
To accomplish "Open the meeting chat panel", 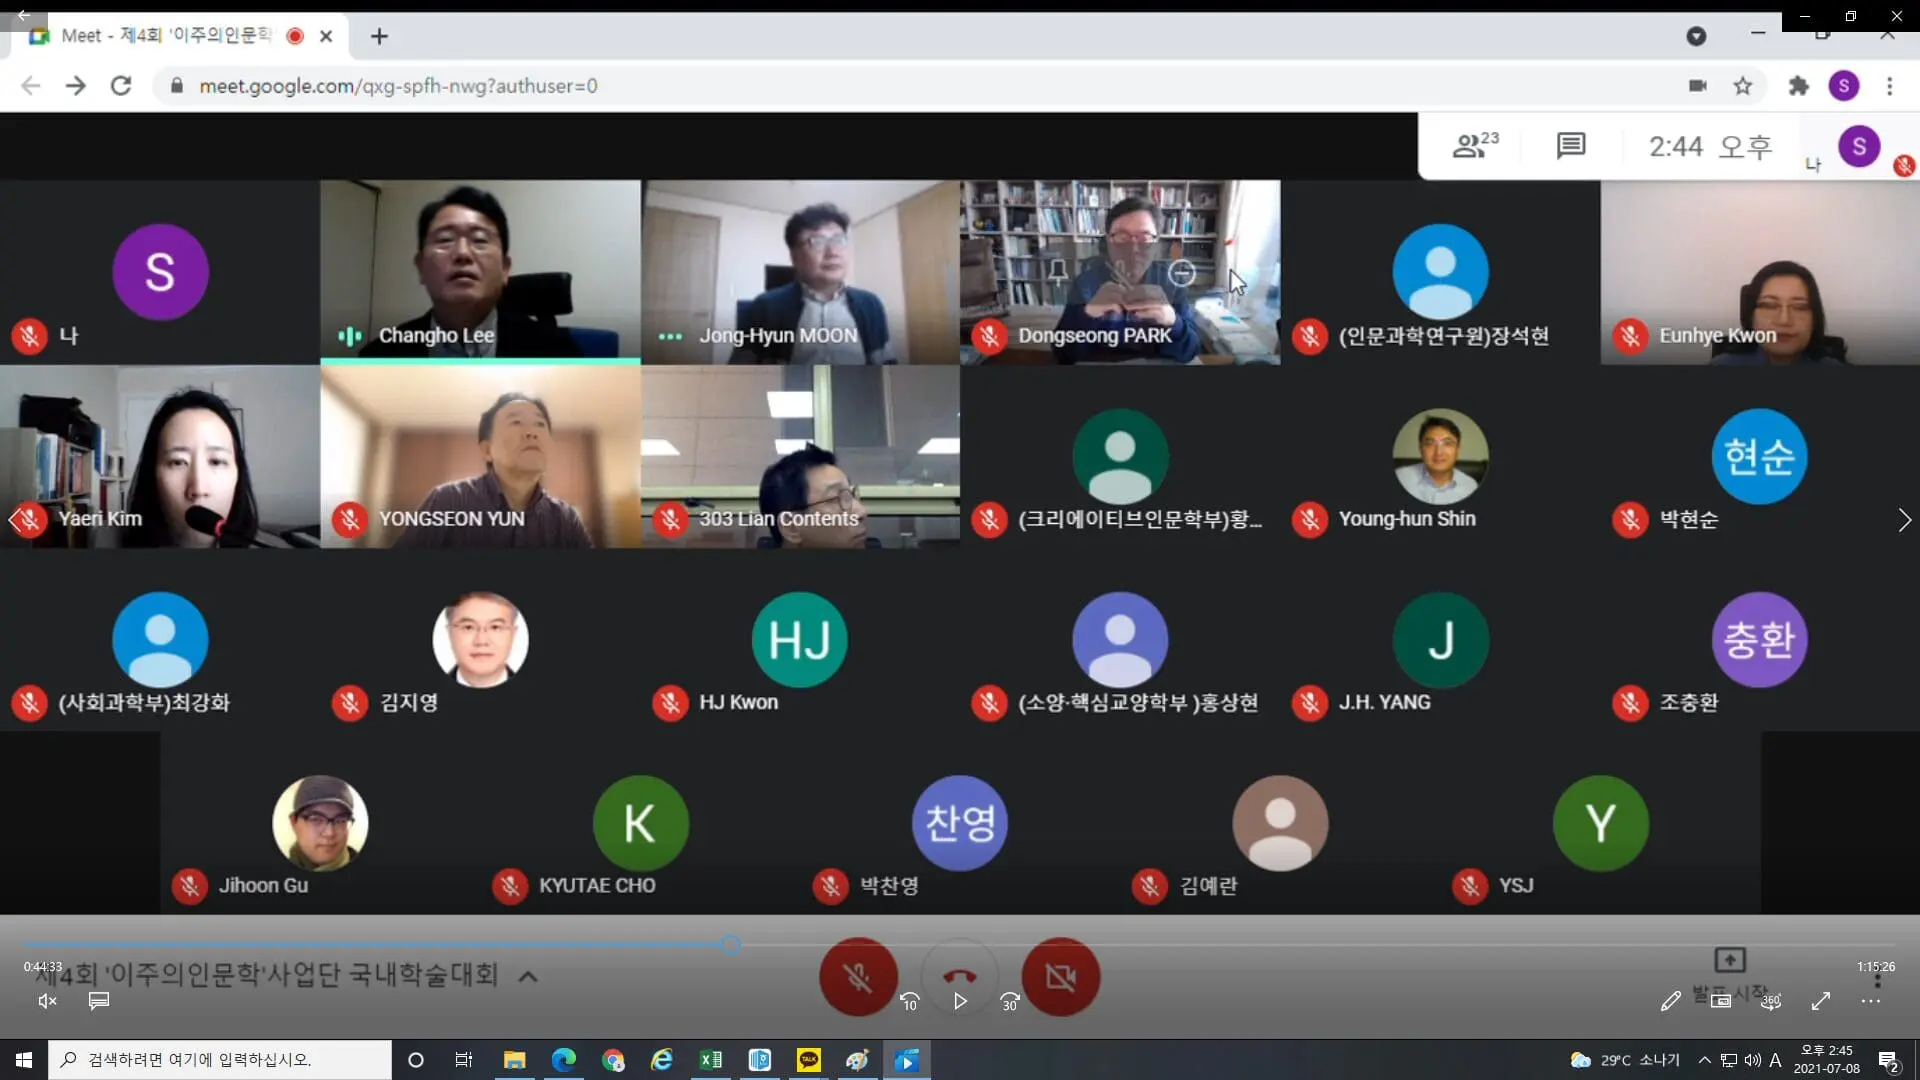I will 1570,146.
